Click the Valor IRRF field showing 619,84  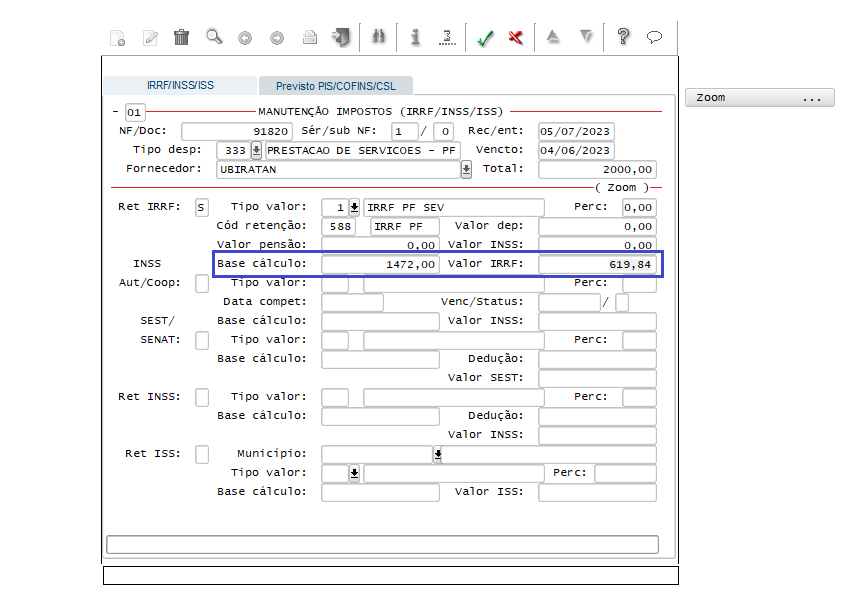coord(597,265)
